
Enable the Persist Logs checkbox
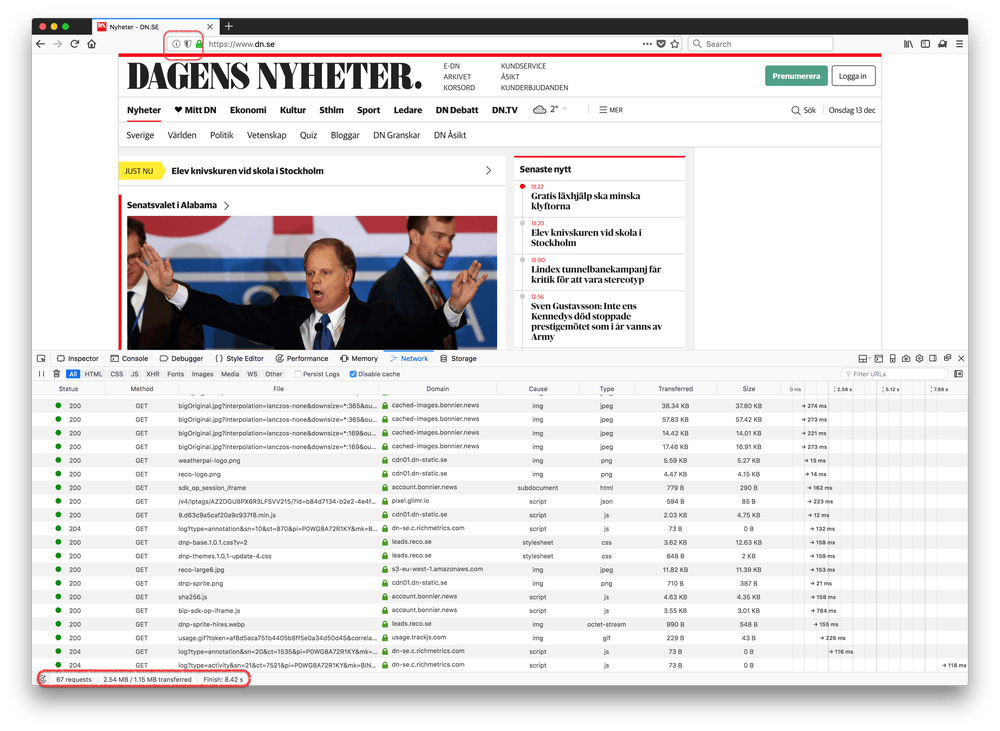coord(296,374)
